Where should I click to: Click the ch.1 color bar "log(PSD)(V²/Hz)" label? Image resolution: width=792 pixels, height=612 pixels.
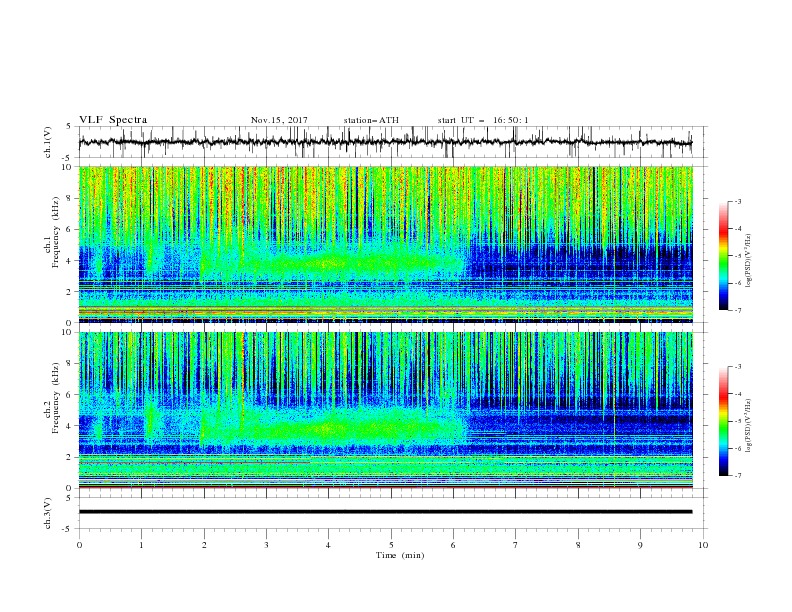[x=748, y=261]
